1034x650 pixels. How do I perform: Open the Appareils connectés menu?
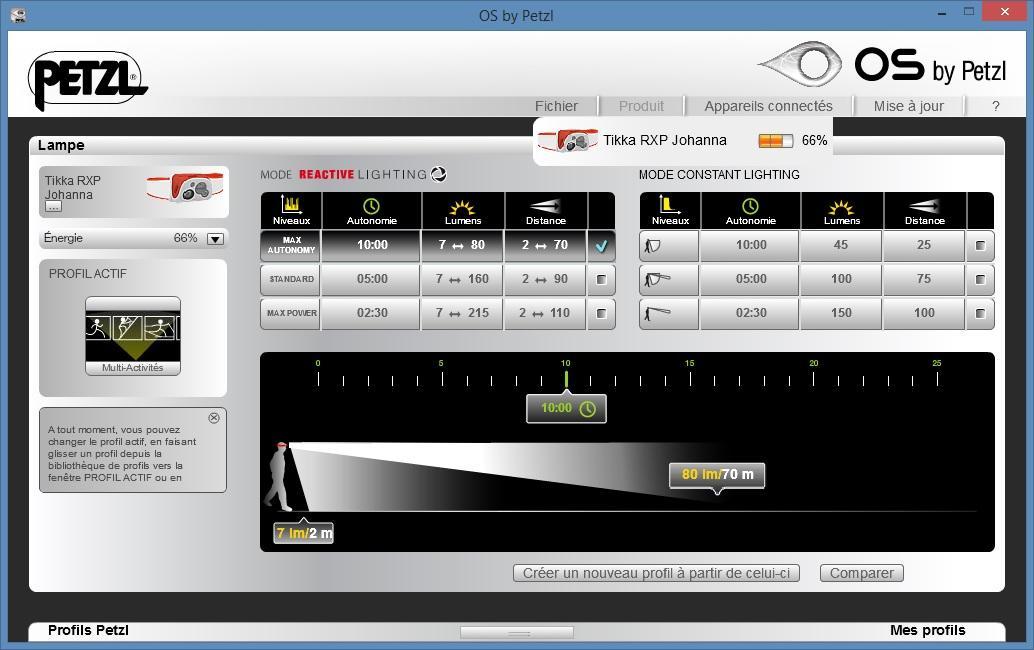(768, 106)
